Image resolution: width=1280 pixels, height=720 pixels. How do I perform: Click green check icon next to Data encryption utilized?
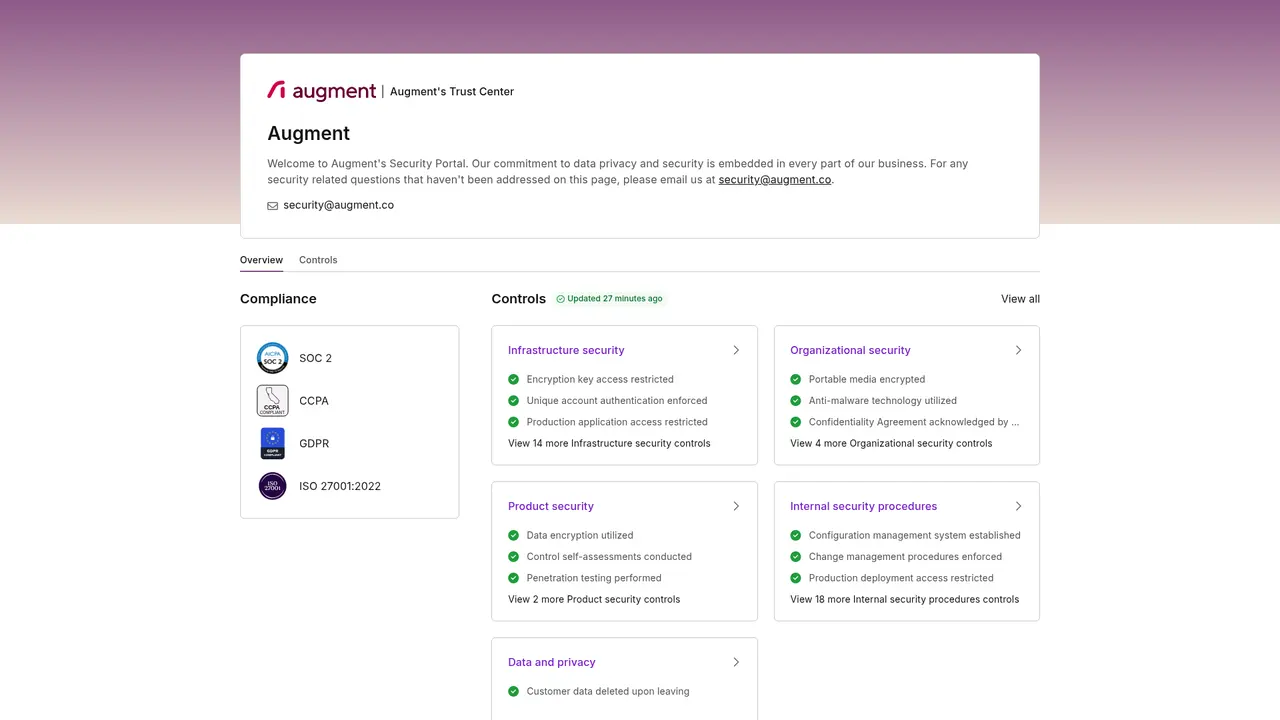[514, 535]
